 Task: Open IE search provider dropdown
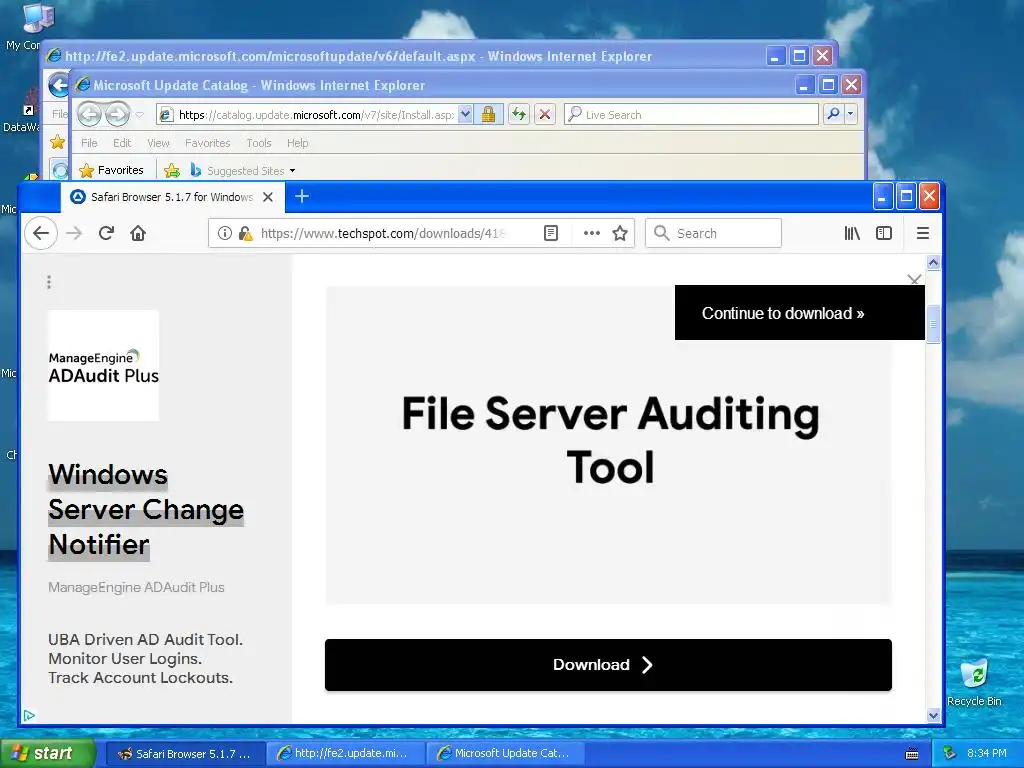850,114
